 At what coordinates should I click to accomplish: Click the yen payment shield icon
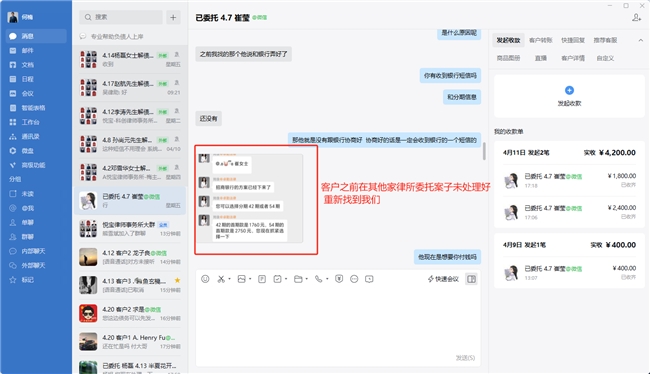click(339, 279)
